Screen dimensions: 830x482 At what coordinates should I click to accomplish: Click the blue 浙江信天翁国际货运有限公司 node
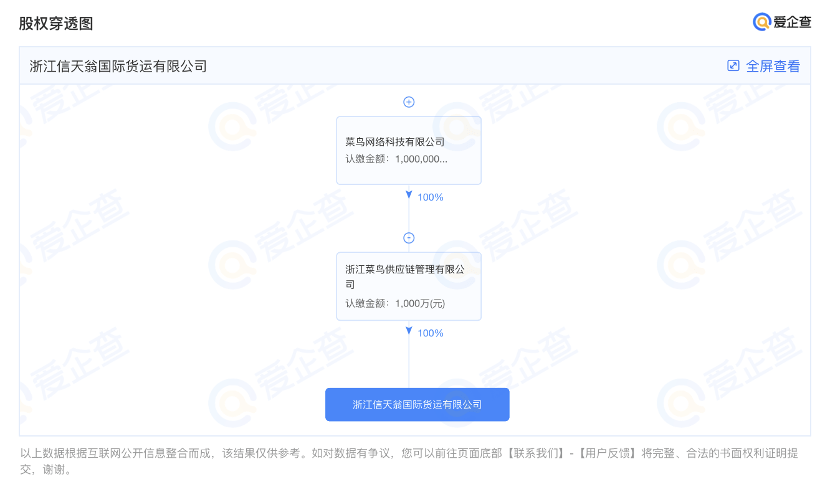coord(417,405)
